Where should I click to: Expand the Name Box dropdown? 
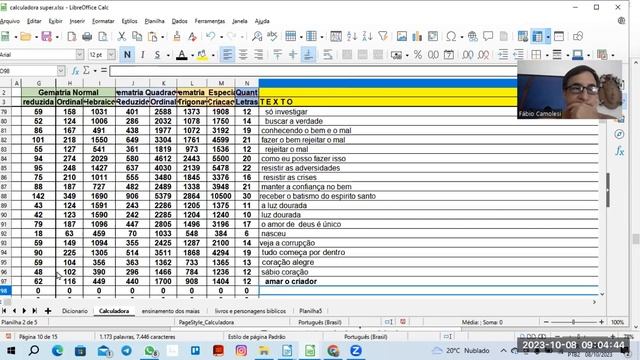click(x=61, y=71)
